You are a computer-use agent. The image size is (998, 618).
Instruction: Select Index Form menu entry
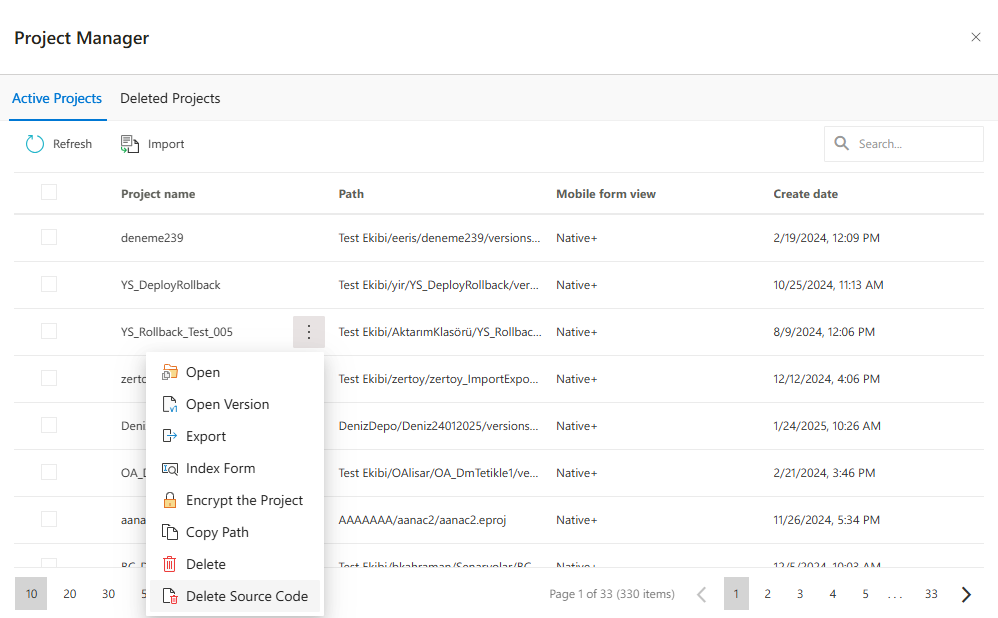pyautogui.click(x=233, y=468)
